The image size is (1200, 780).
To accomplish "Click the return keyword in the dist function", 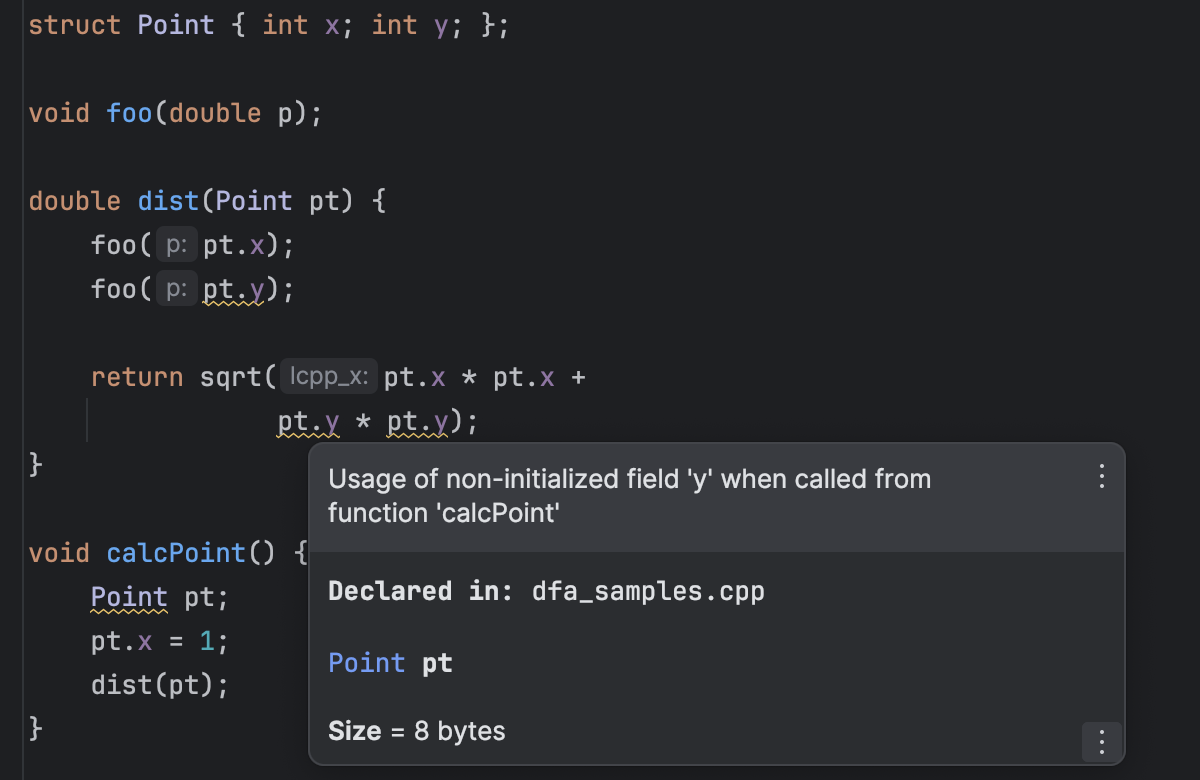I will 137,377.
